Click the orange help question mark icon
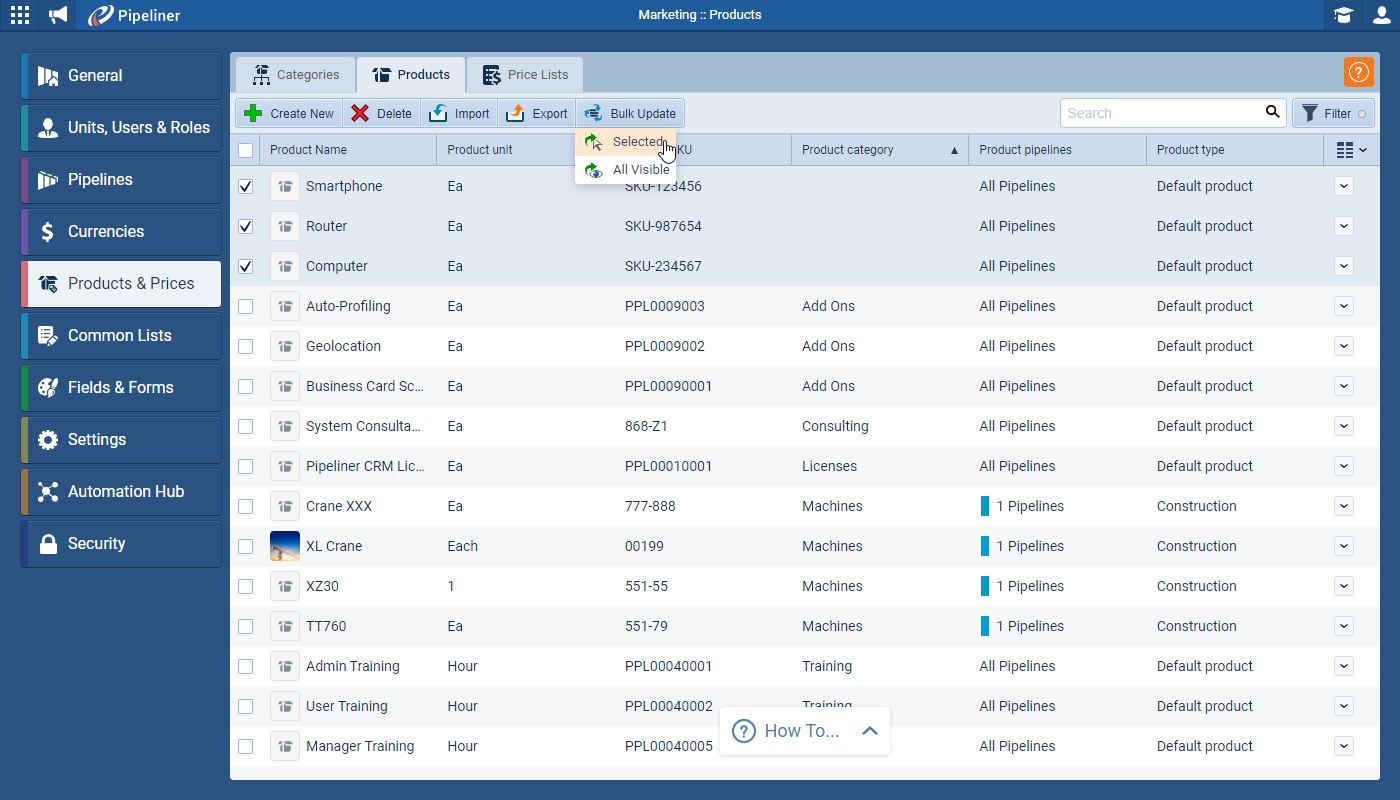 [x=1358, y=72]
